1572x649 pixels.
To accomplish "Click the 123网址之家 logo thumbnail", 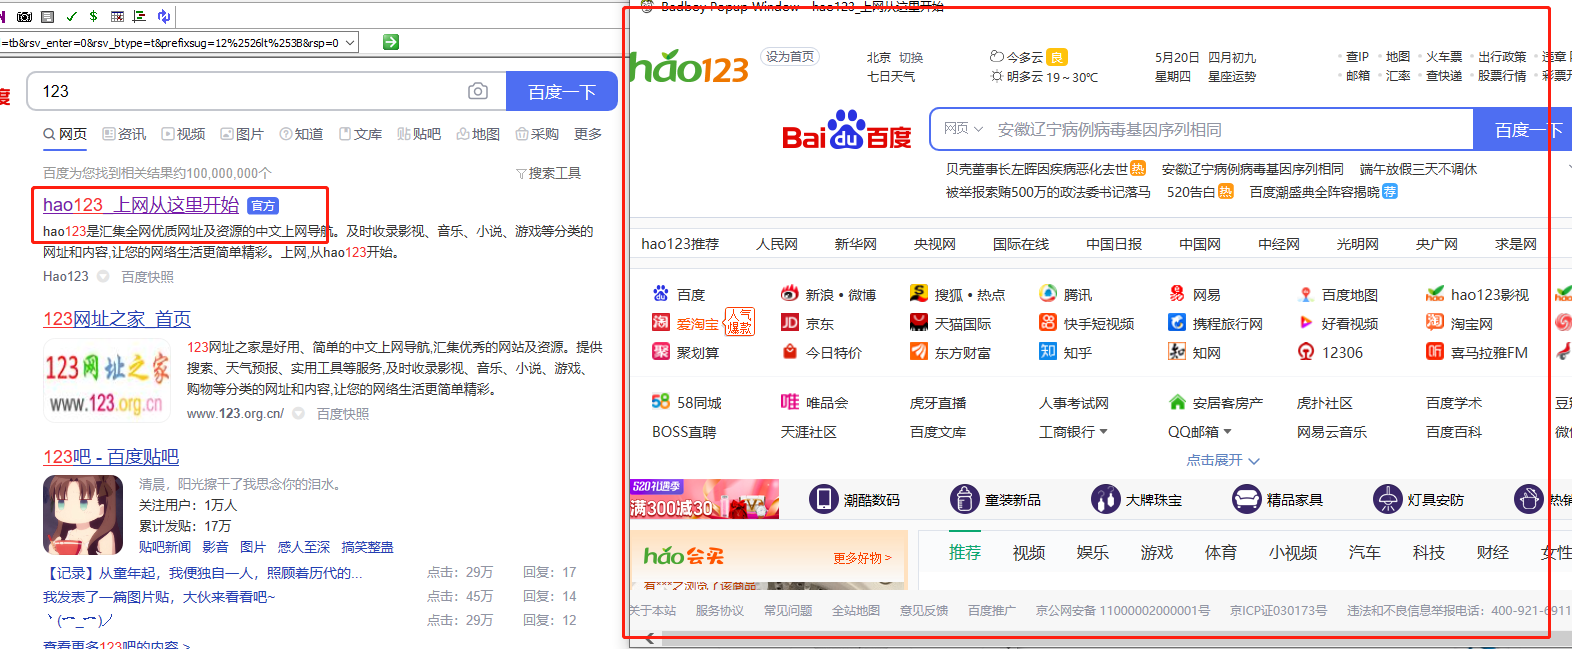I will coord(107,380).
